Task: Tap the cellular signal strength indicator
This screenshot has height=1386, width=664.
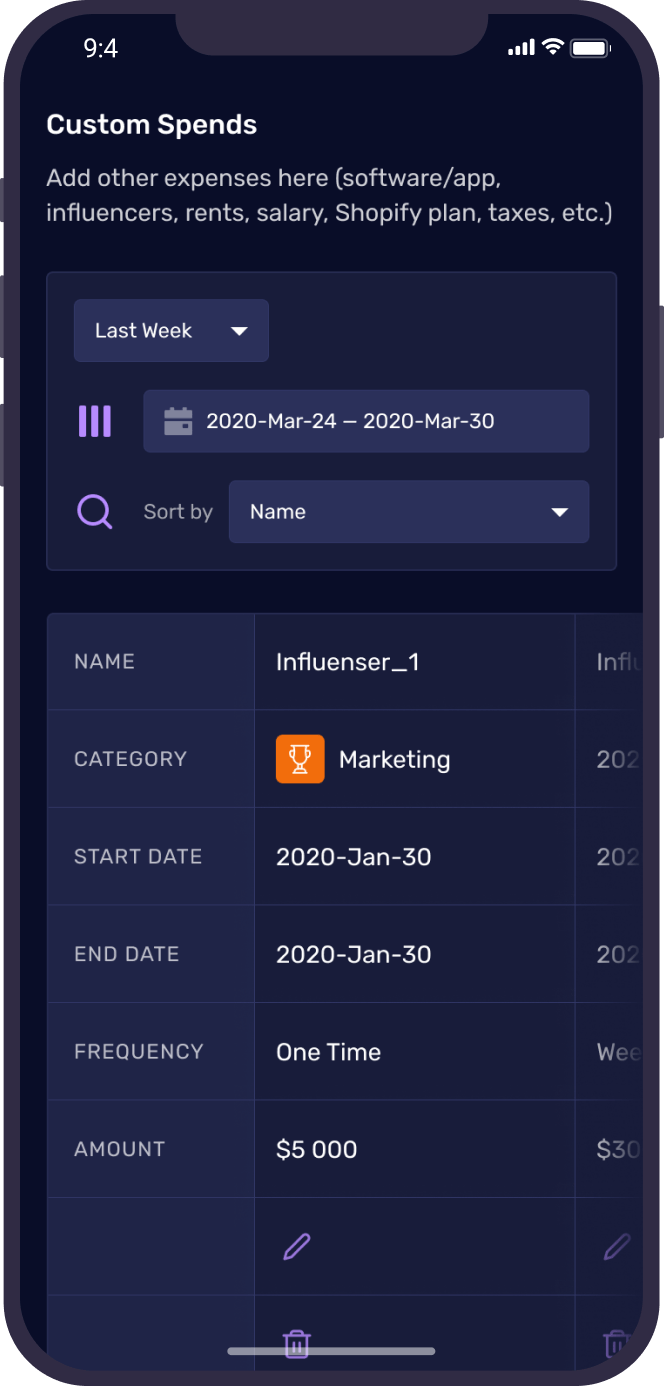Action: (x=519, y=47)
